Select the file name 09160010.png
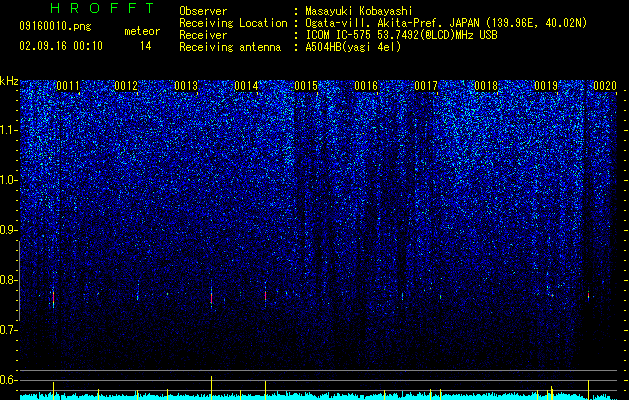 click(x=55, y=27)
